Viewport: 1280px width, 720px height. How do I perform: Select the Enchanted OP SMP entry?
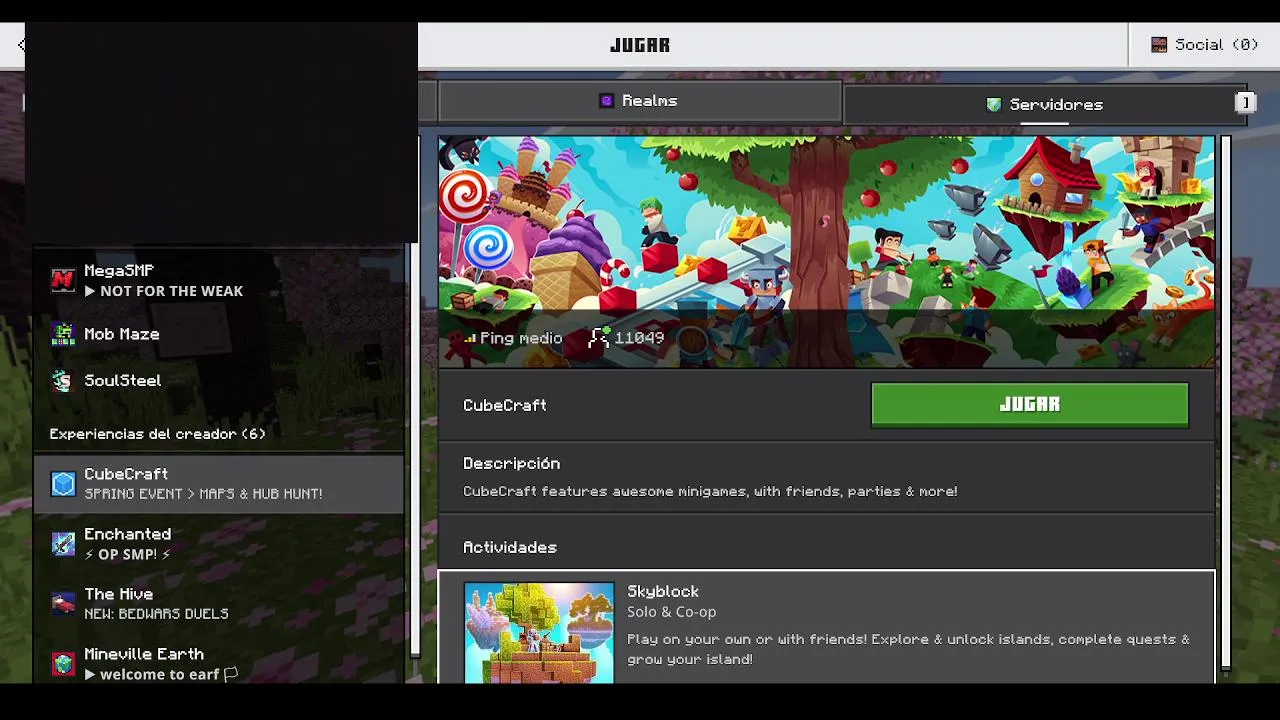219,544
